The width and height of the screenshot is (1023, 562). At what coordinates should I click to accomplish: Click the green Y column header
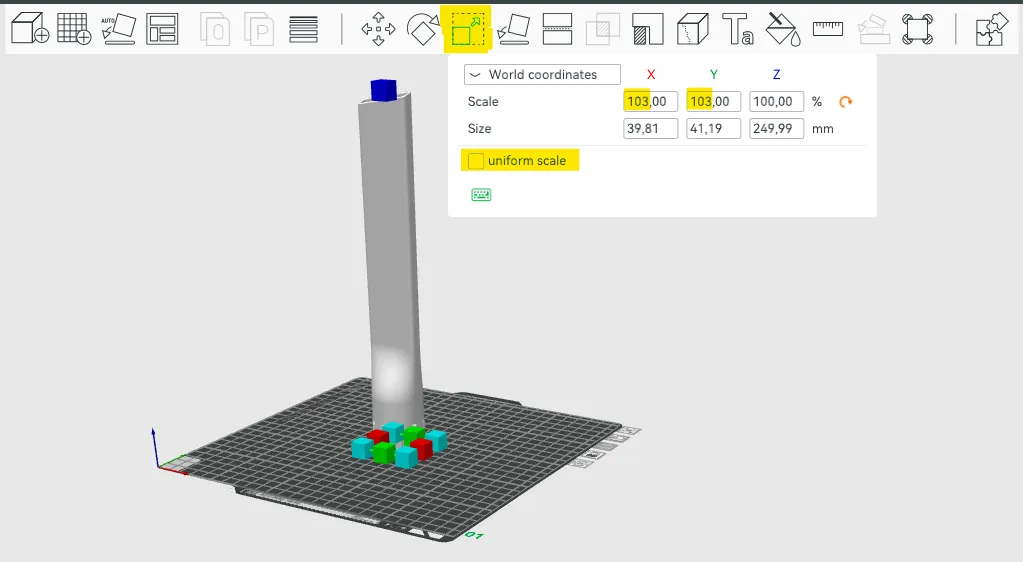point(713,74)
